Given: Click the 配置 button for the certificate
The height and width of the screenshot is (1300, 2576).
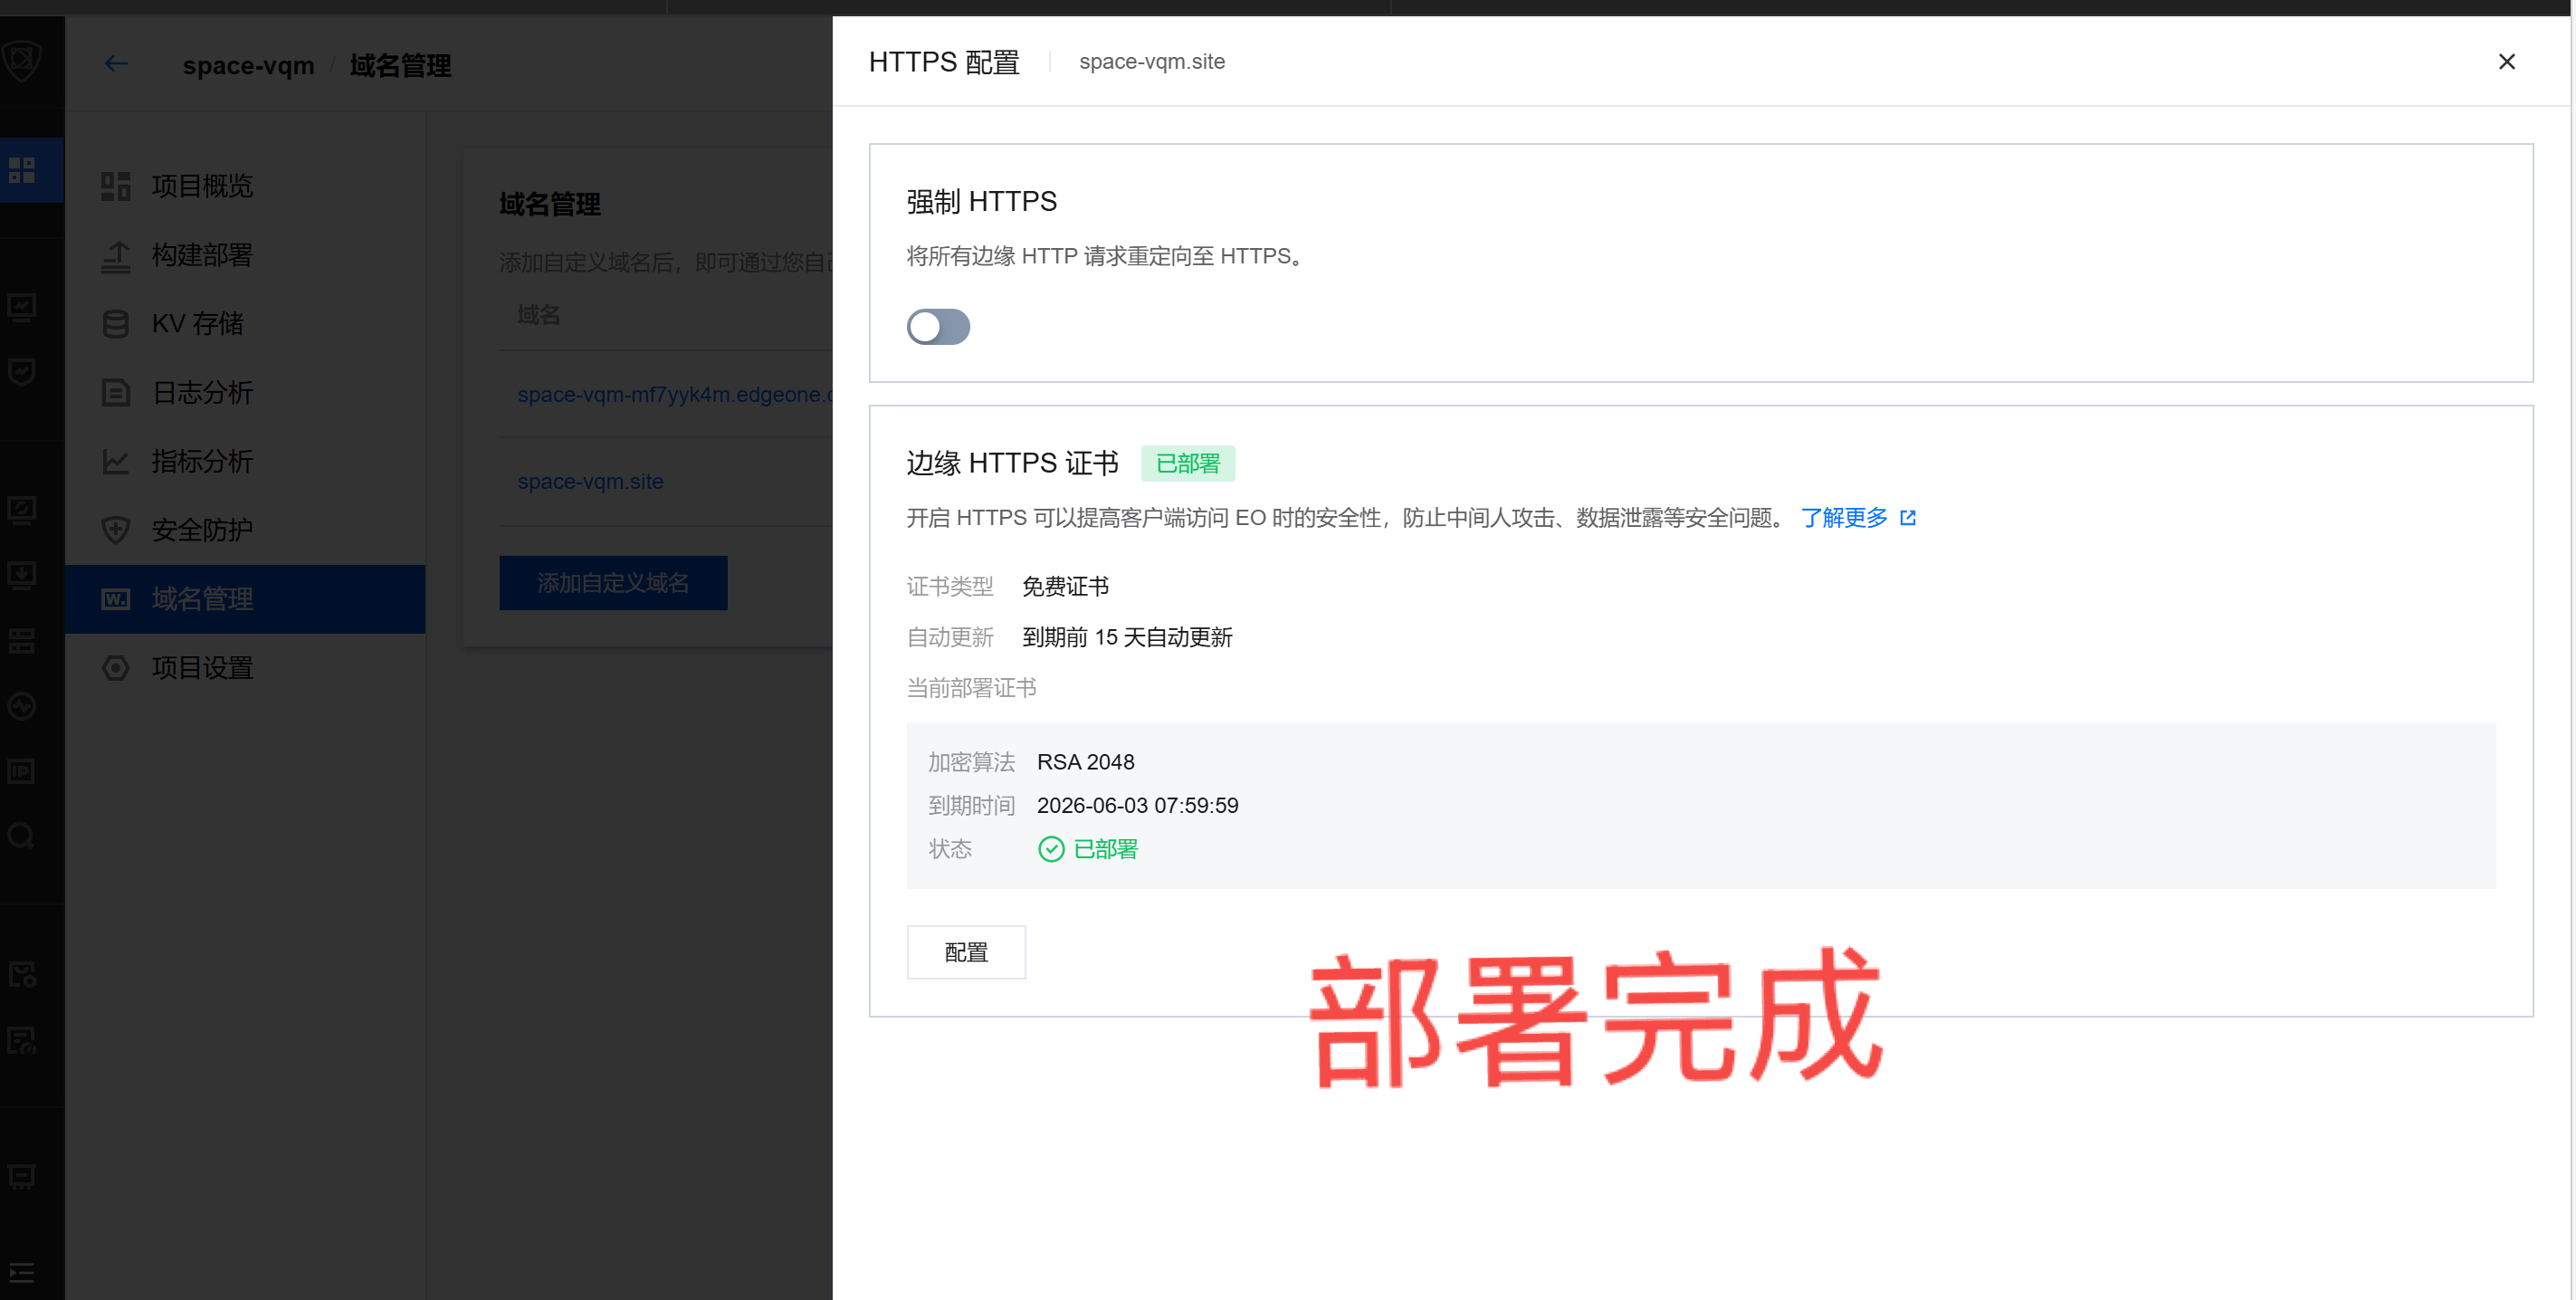Looking at the screenshot, I should tap(965, 952).
